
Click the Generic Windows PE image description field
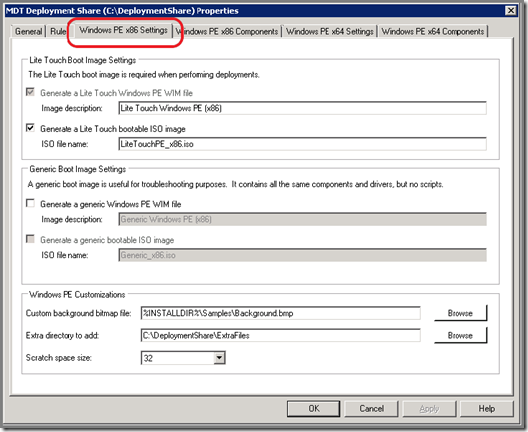pyautogui.click(x=302, y=219)
